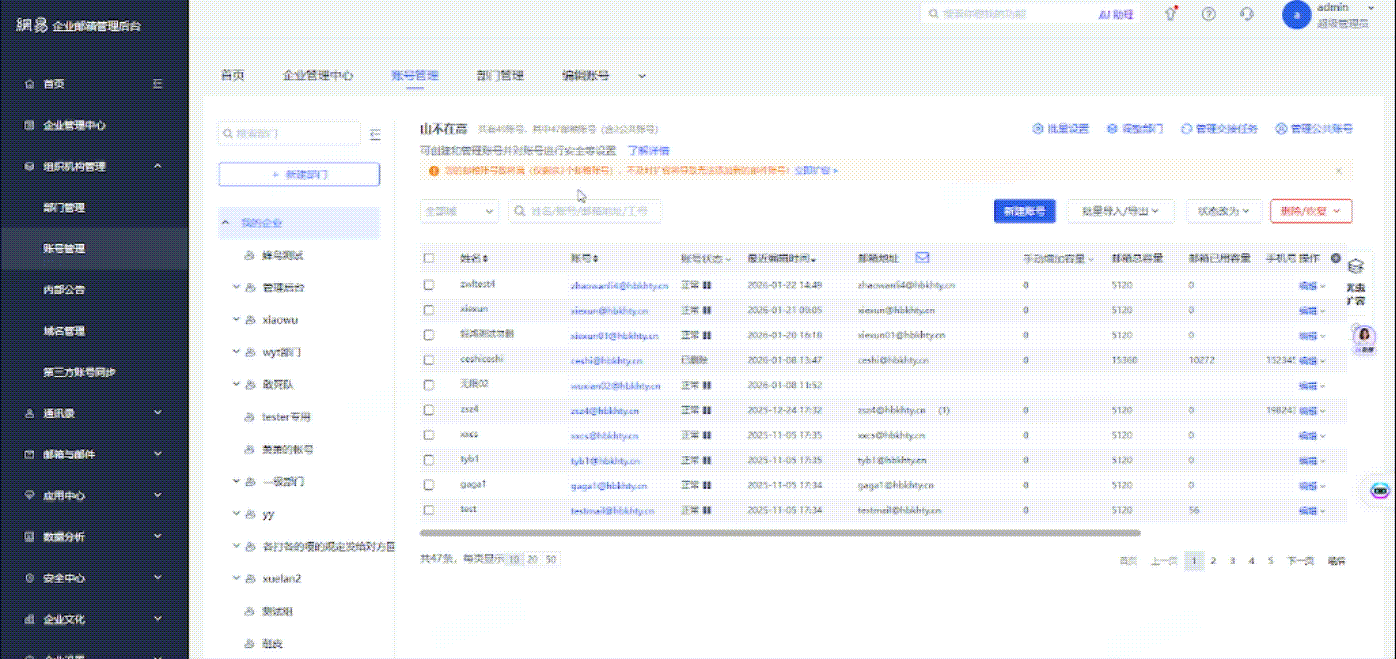
Task: Switch to the 企业管理中心 tab
Action: 318,75
